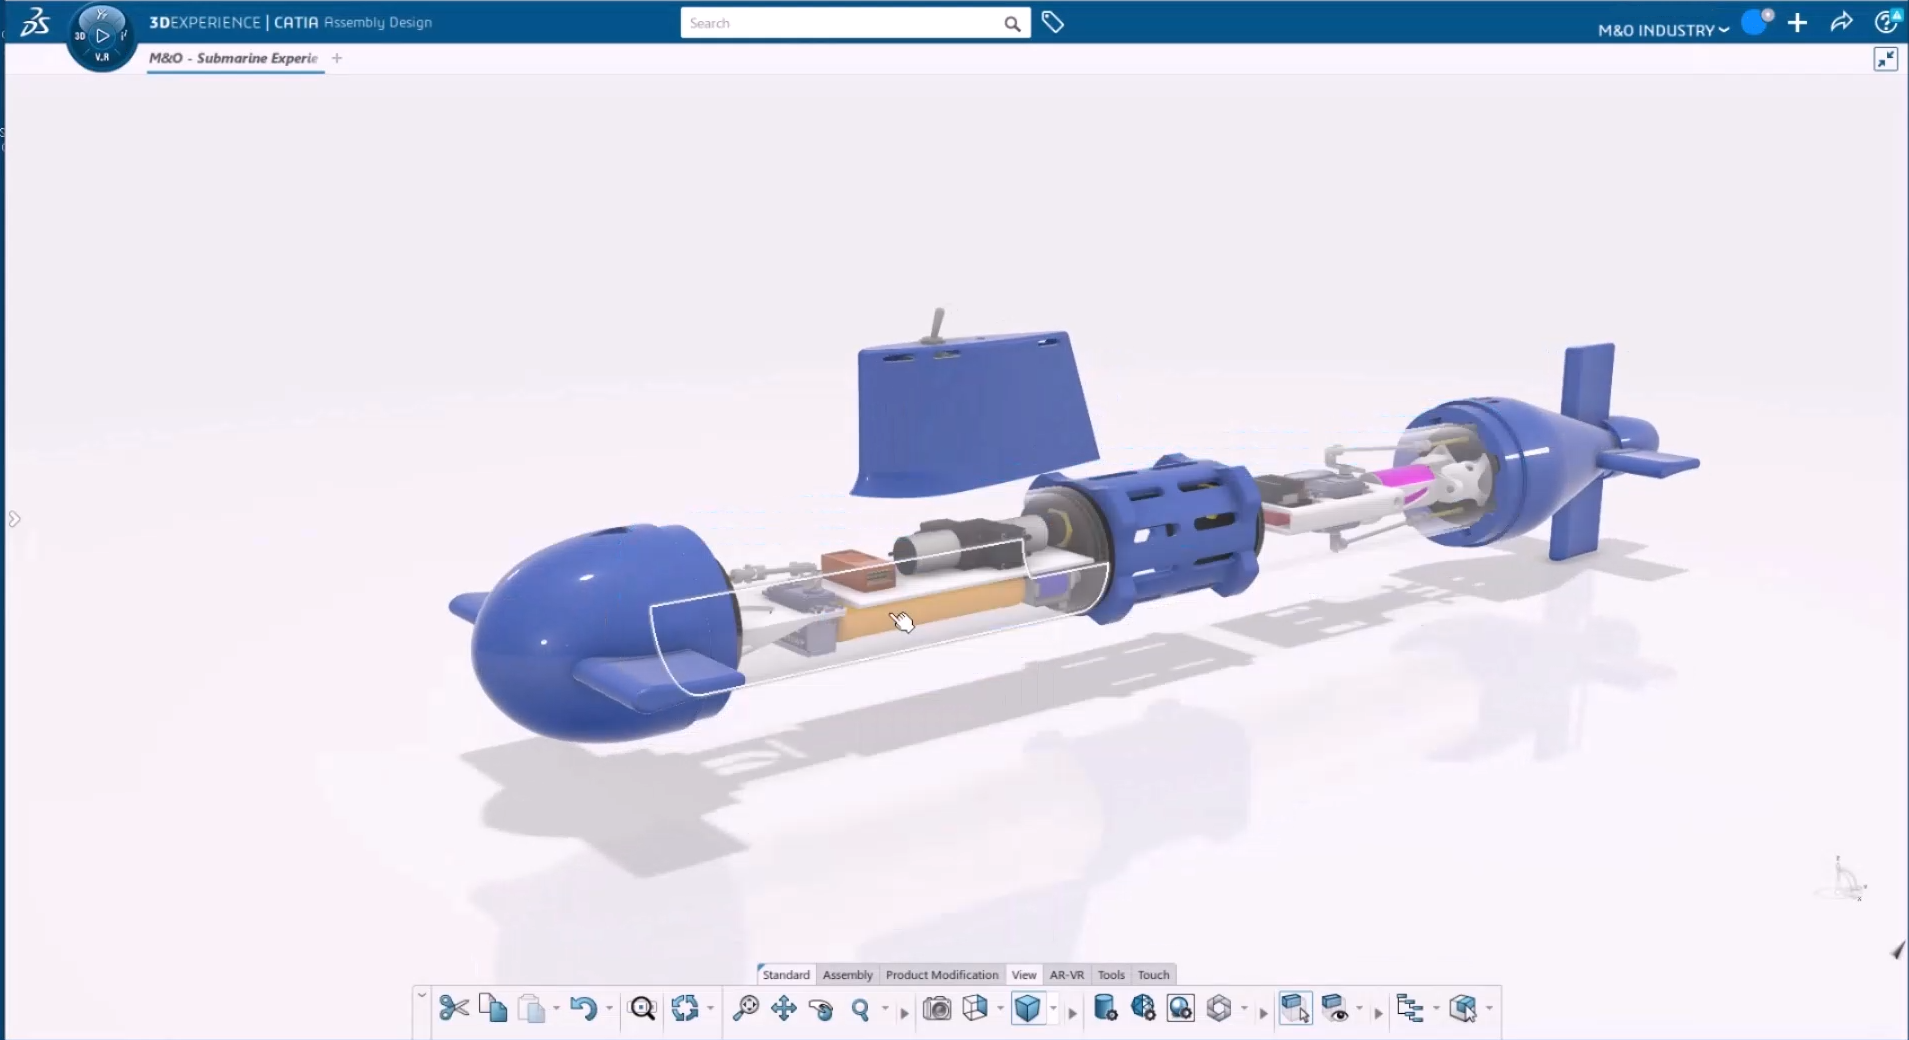Activate the Rotate view tool

pyautogui.click(x=822, y=1010)
